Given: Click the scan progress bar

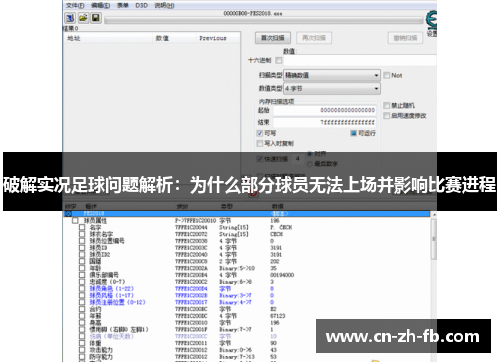Looking at the screenshot, I should coord(264,20).
